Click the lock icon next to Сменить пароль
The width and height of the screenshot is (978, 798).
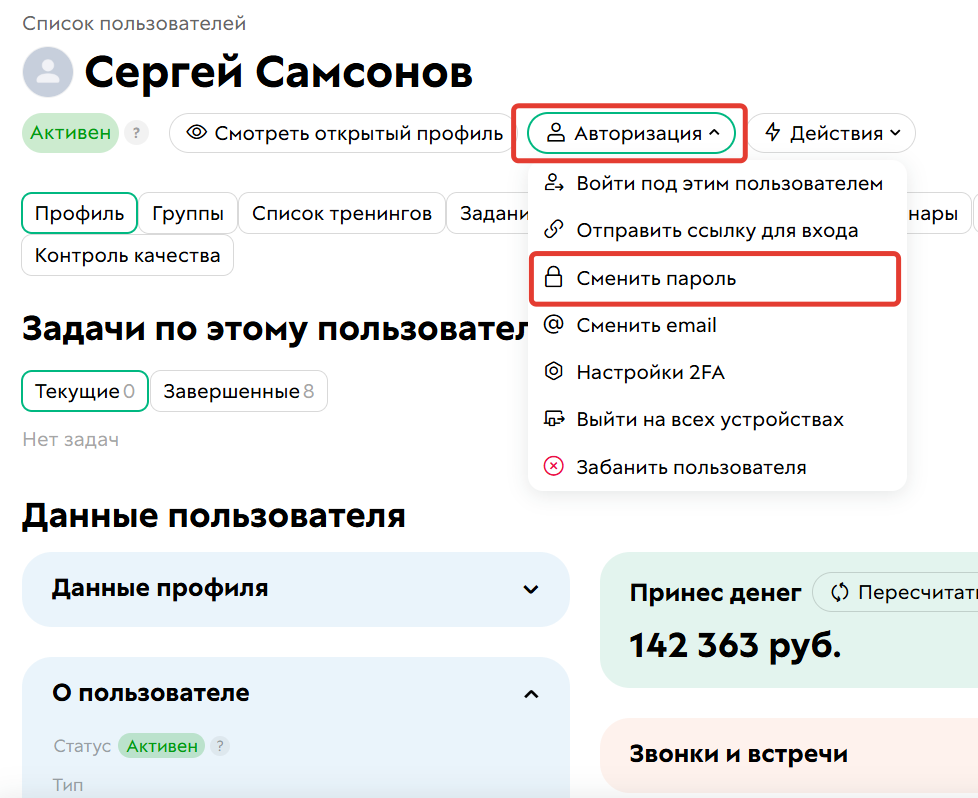click(x=554, y=278)
